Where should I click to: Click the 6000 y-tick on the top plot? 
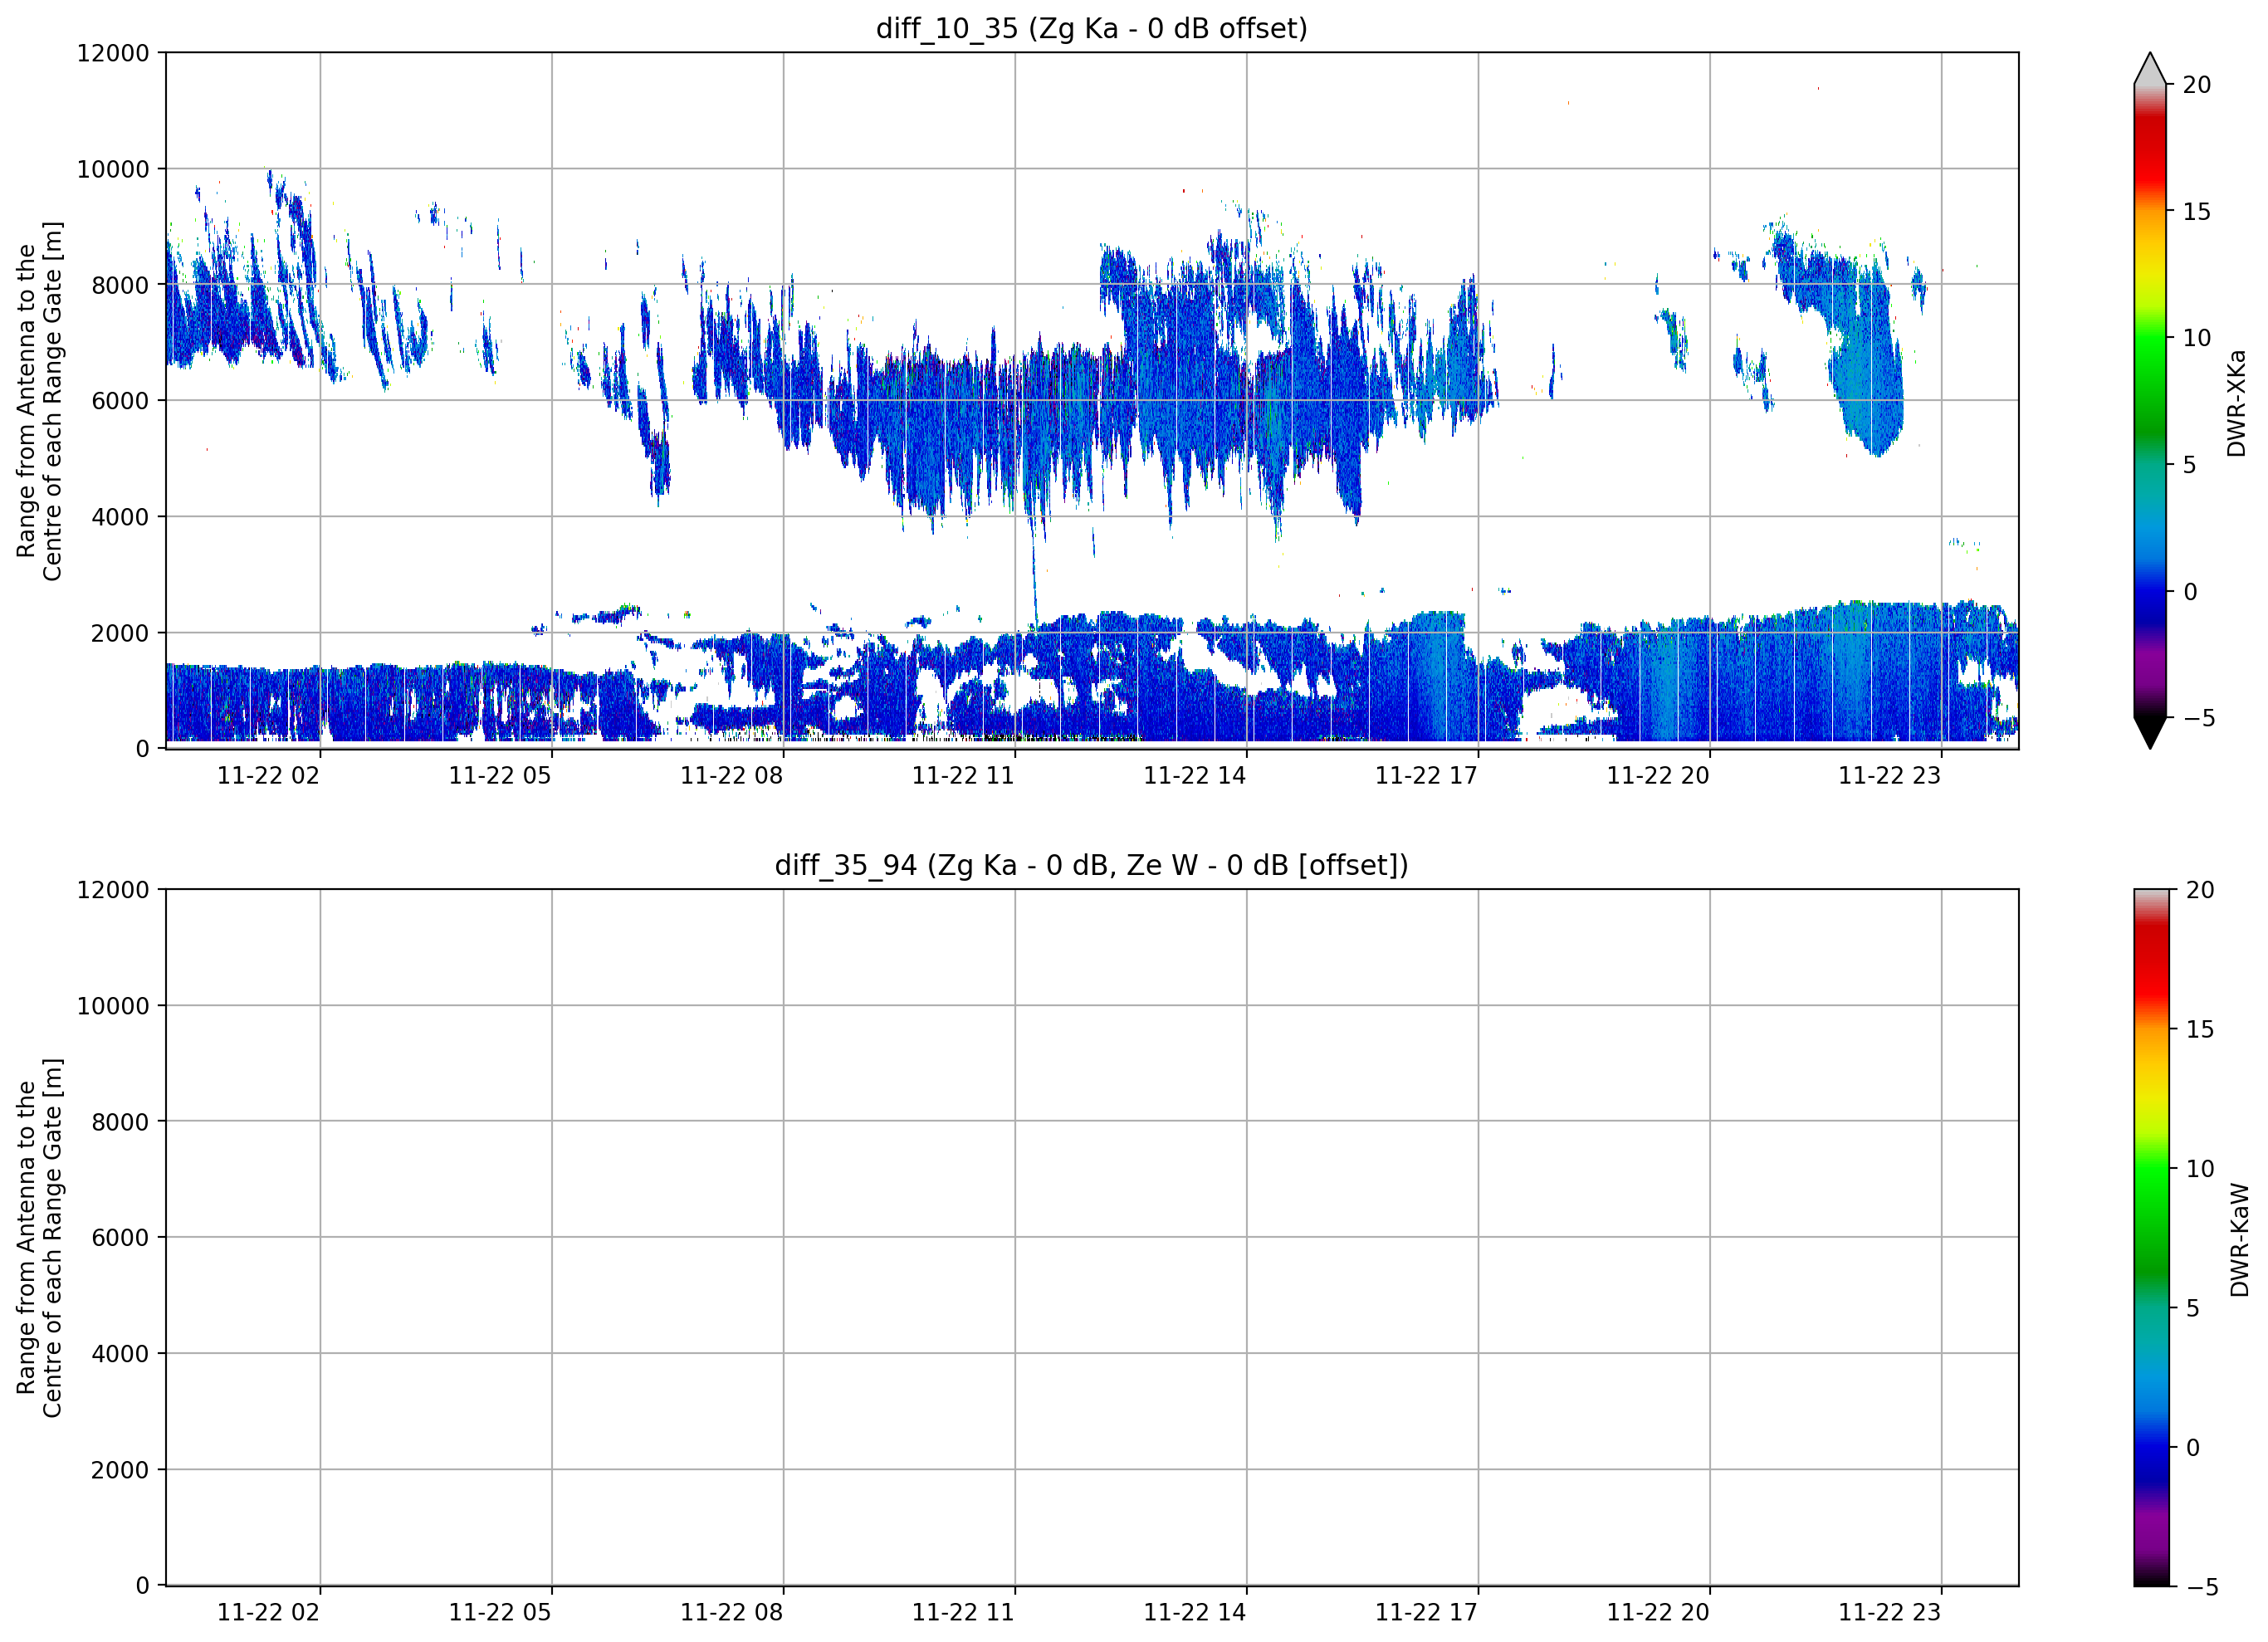tap(120, 401)
